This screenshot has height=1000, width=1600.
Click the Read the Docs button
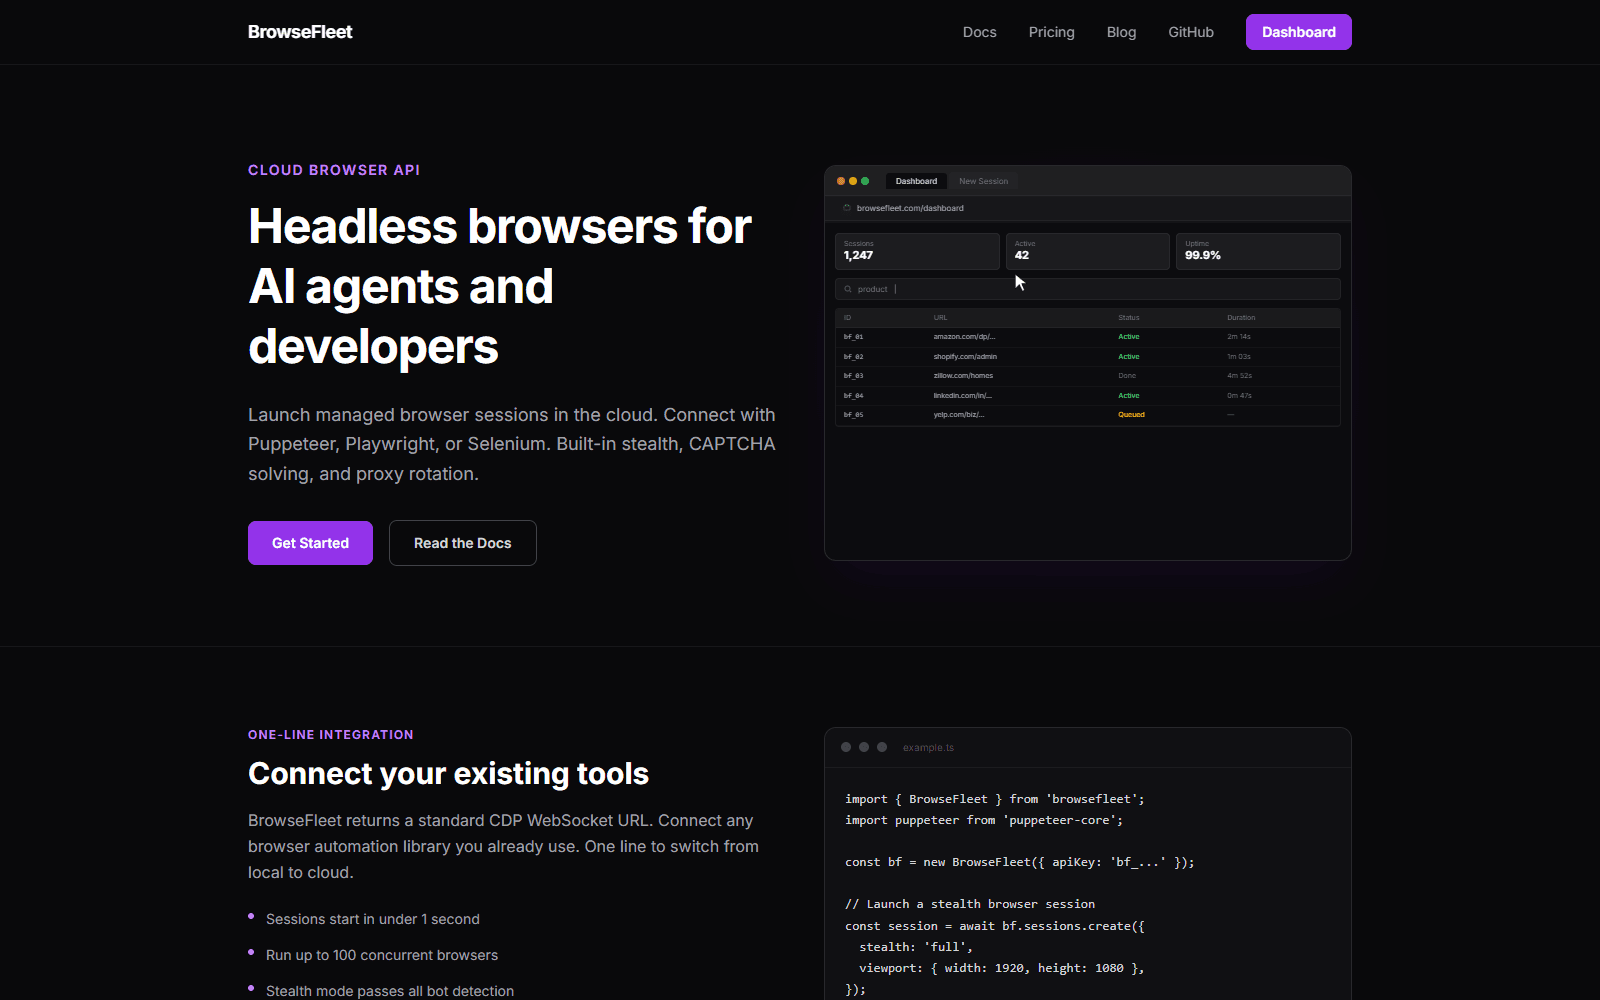462,542
